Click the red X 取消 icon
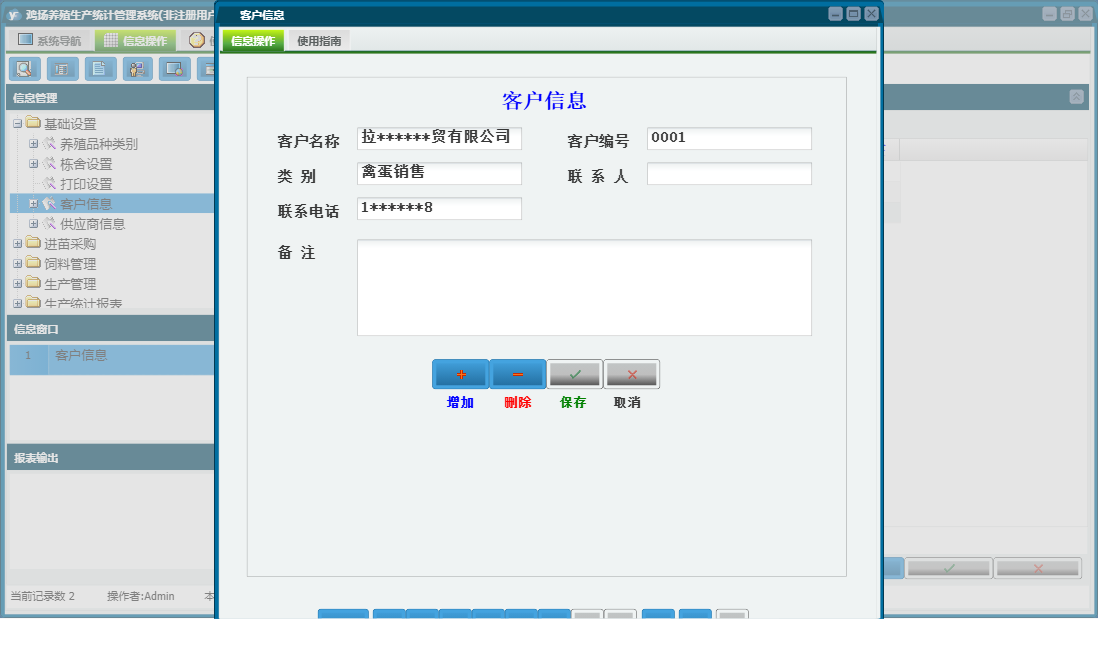Viewport: 1098px width, 655px height. 631,373
